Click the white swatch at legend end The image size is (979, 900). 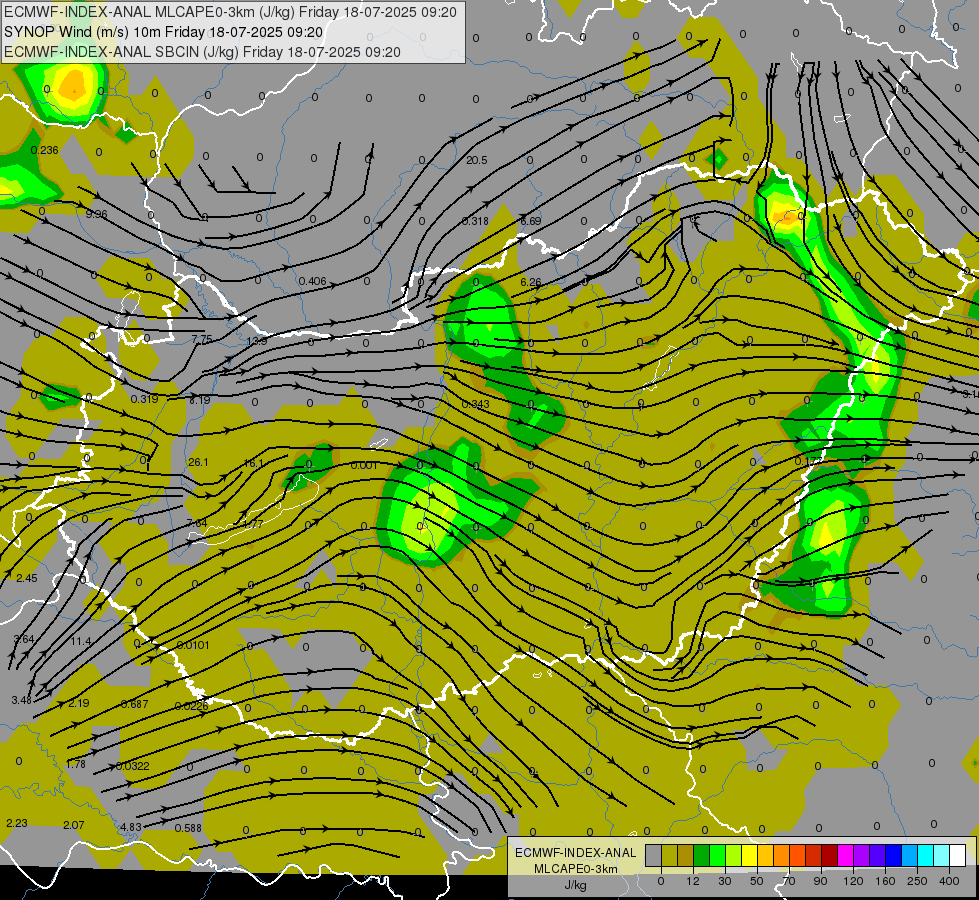click(x=958, y=855)
